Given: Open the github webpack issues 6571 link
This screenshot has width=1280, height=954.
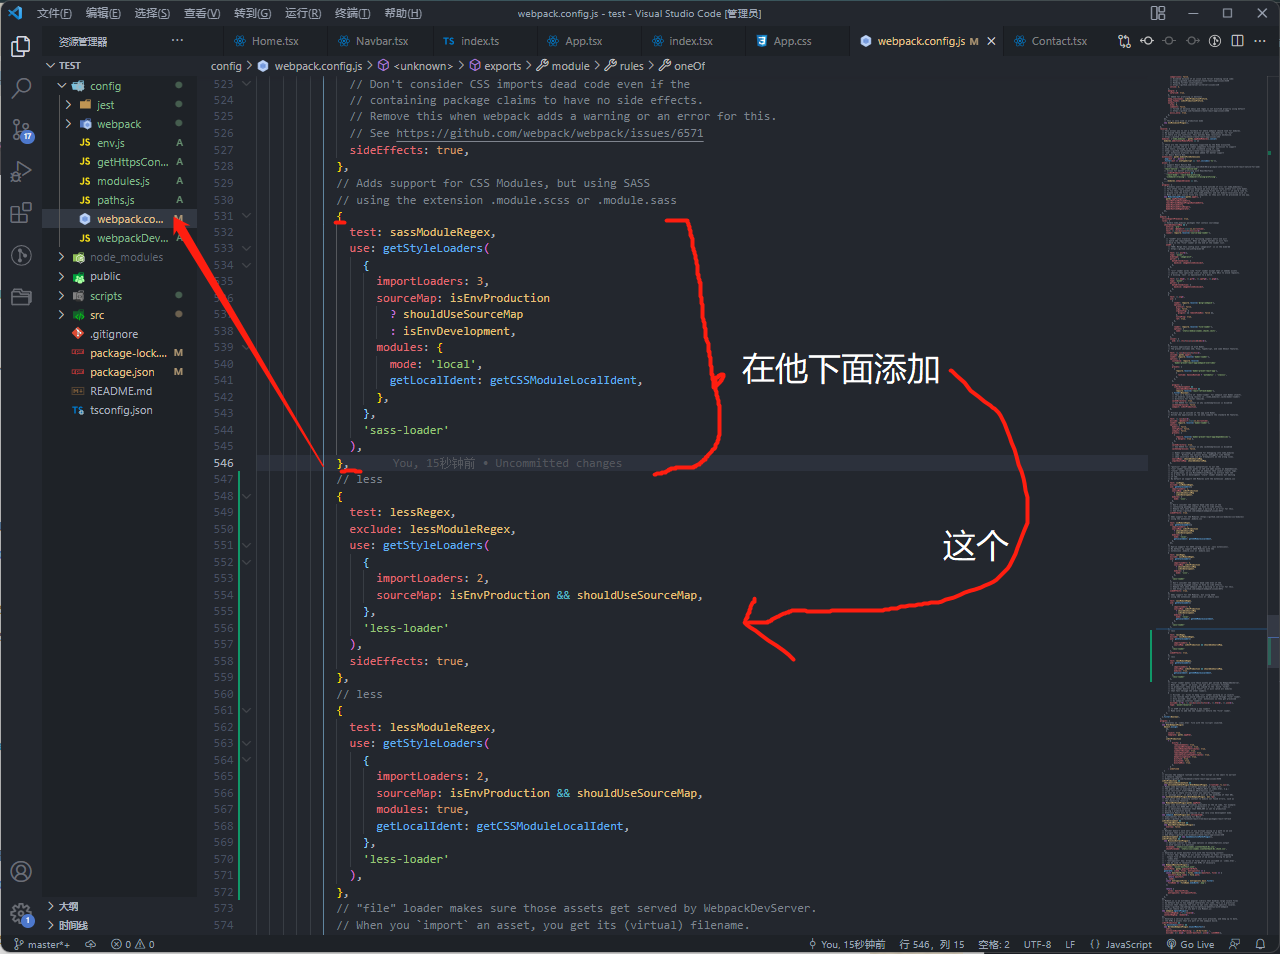Looking at the screenshot, I should pos(550,133).
